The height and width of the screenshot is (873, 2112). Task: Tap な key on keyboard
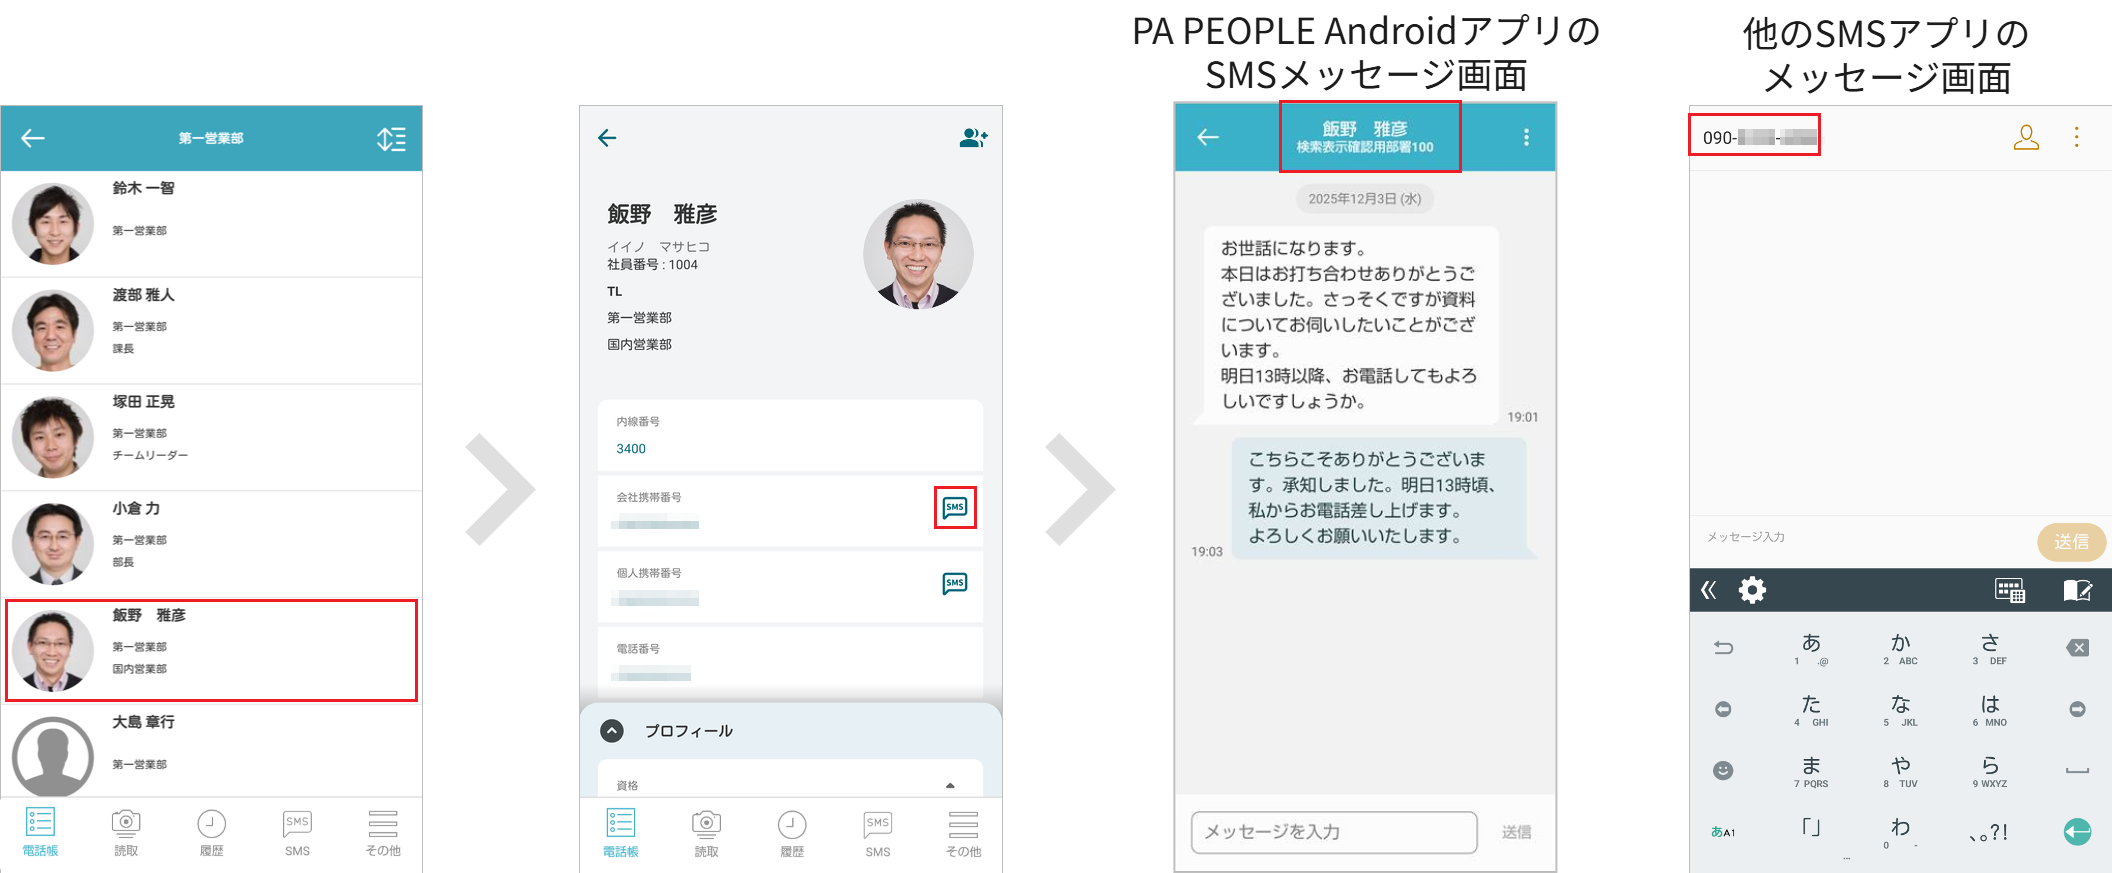[x=1900, y=709]
